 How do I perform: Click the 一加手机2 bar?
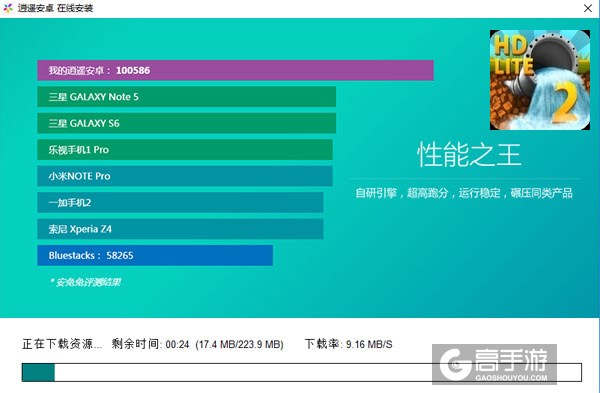(x=180, y=202)
